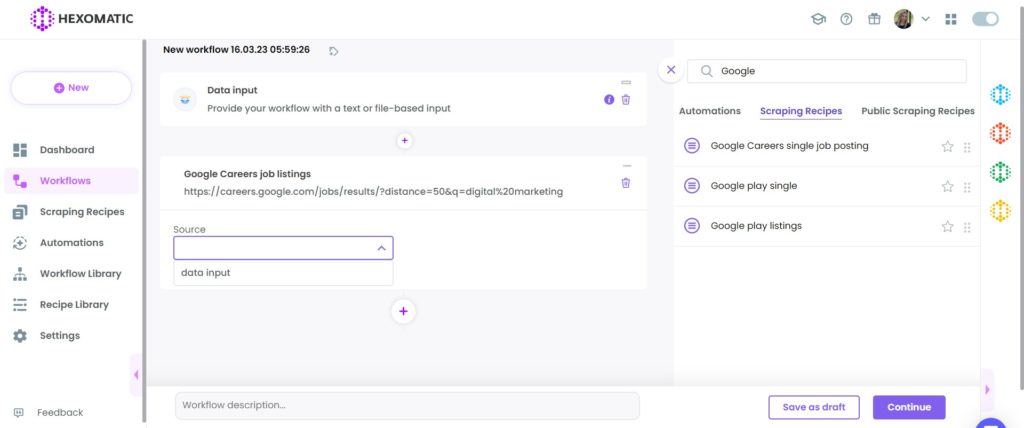Image resolution: width=1024 pixels, height=428 pixels.
Task: Toggle the theme switch in header
Action: click(x=985, y=19)
